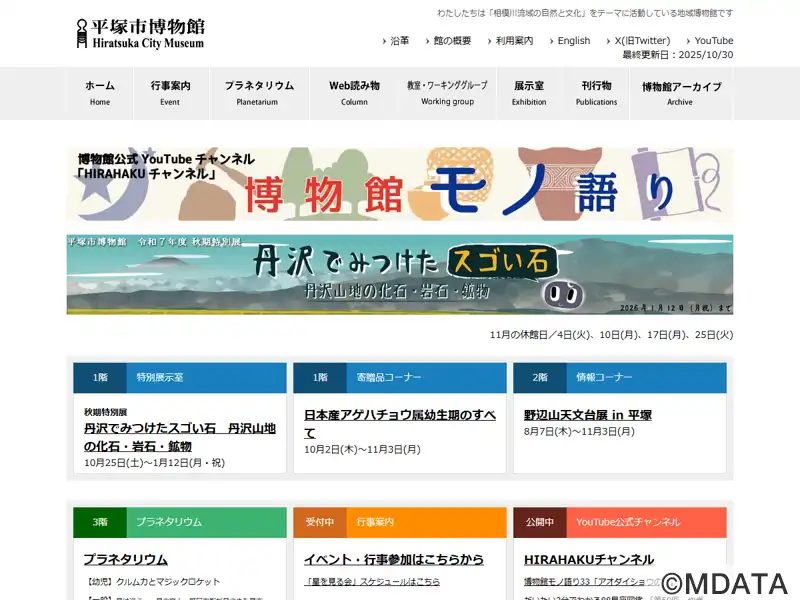The height and width of the screenshot is (600, 800).
Task: Open the Working group menu item
Action: pyautogui.click(x=447, y=93)
